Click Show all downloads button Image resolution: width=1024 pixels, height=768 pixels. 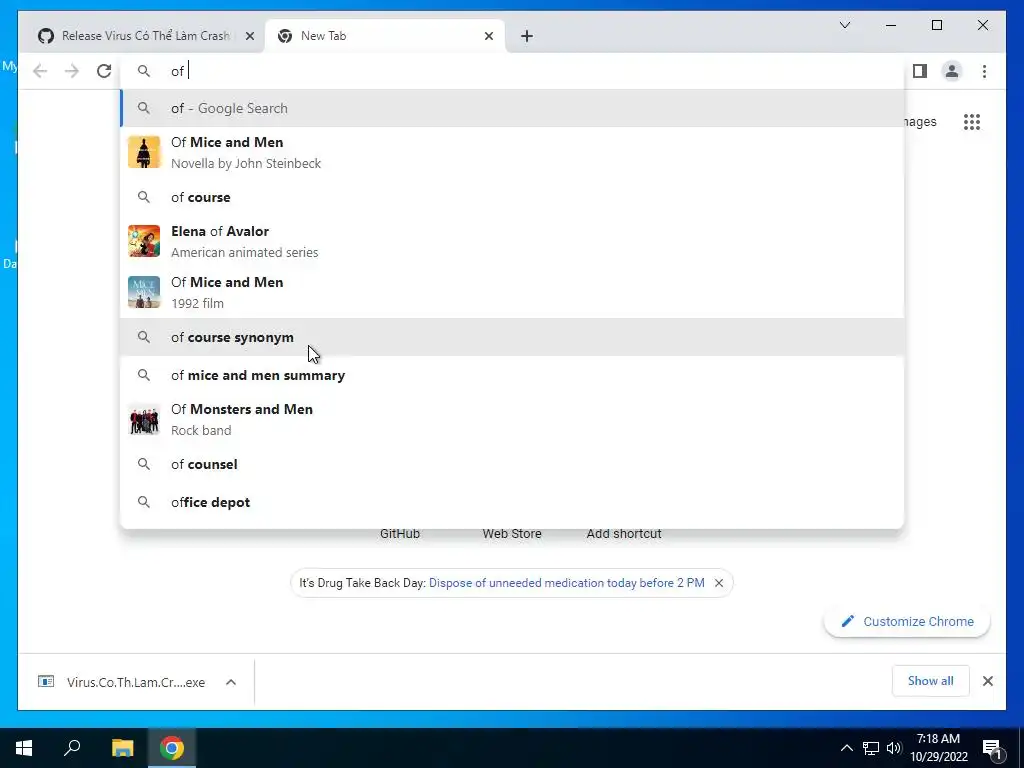pos(930,681)
